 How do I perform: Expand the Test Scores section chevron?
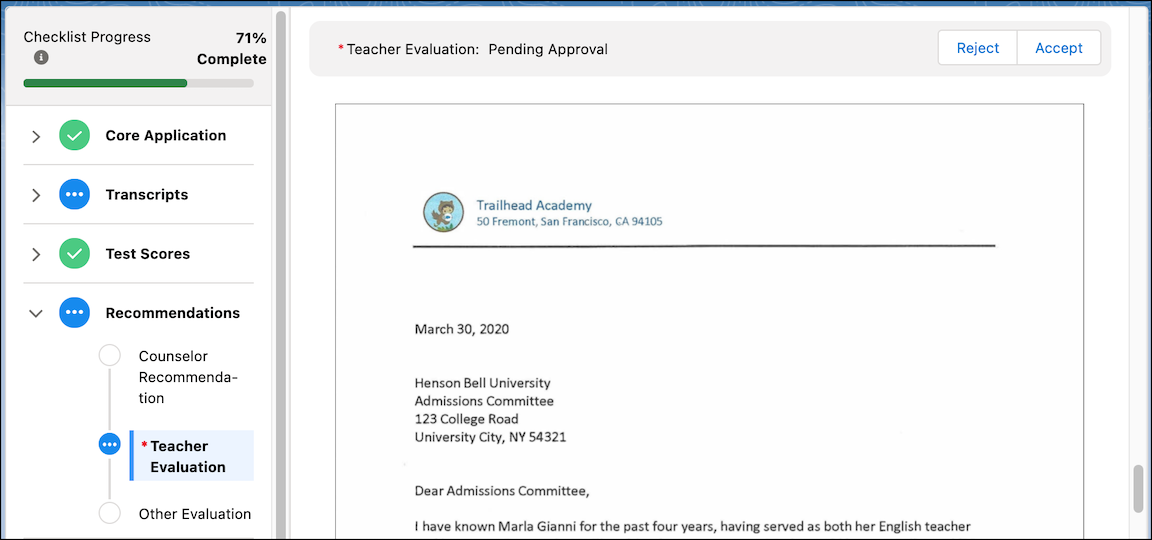tap(36, 254)
